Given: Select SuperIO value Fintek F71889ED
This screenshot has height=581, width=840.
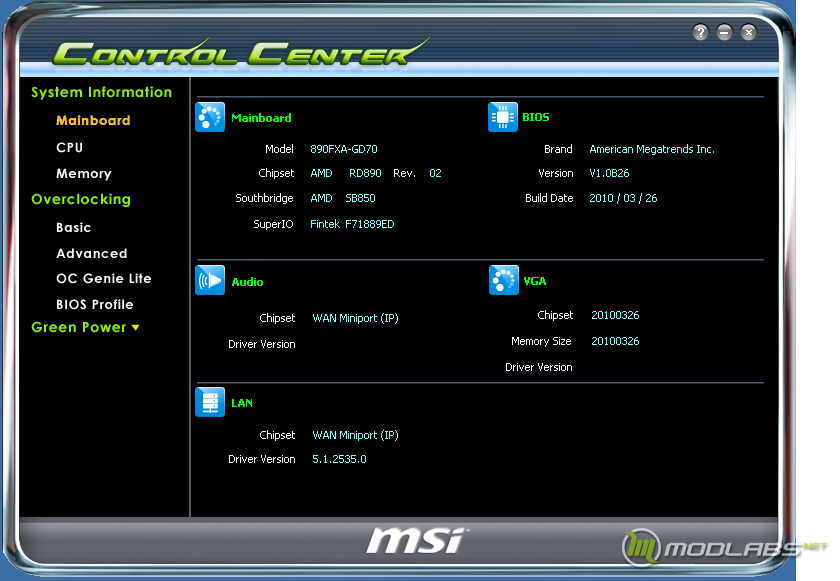Looking at the screenshot, I should tap(352, 224).
